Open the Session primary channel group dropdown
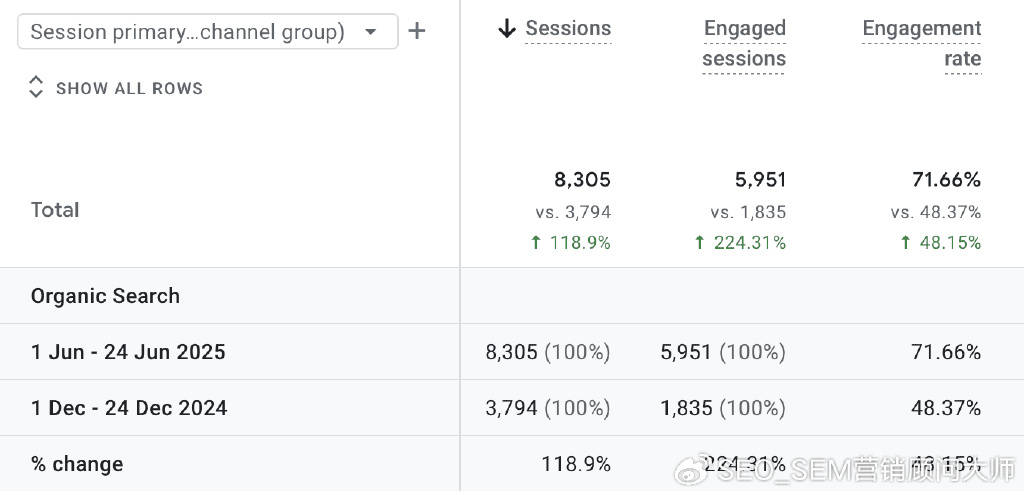This screenshot has width=1024, height=495. coord(207,32)
